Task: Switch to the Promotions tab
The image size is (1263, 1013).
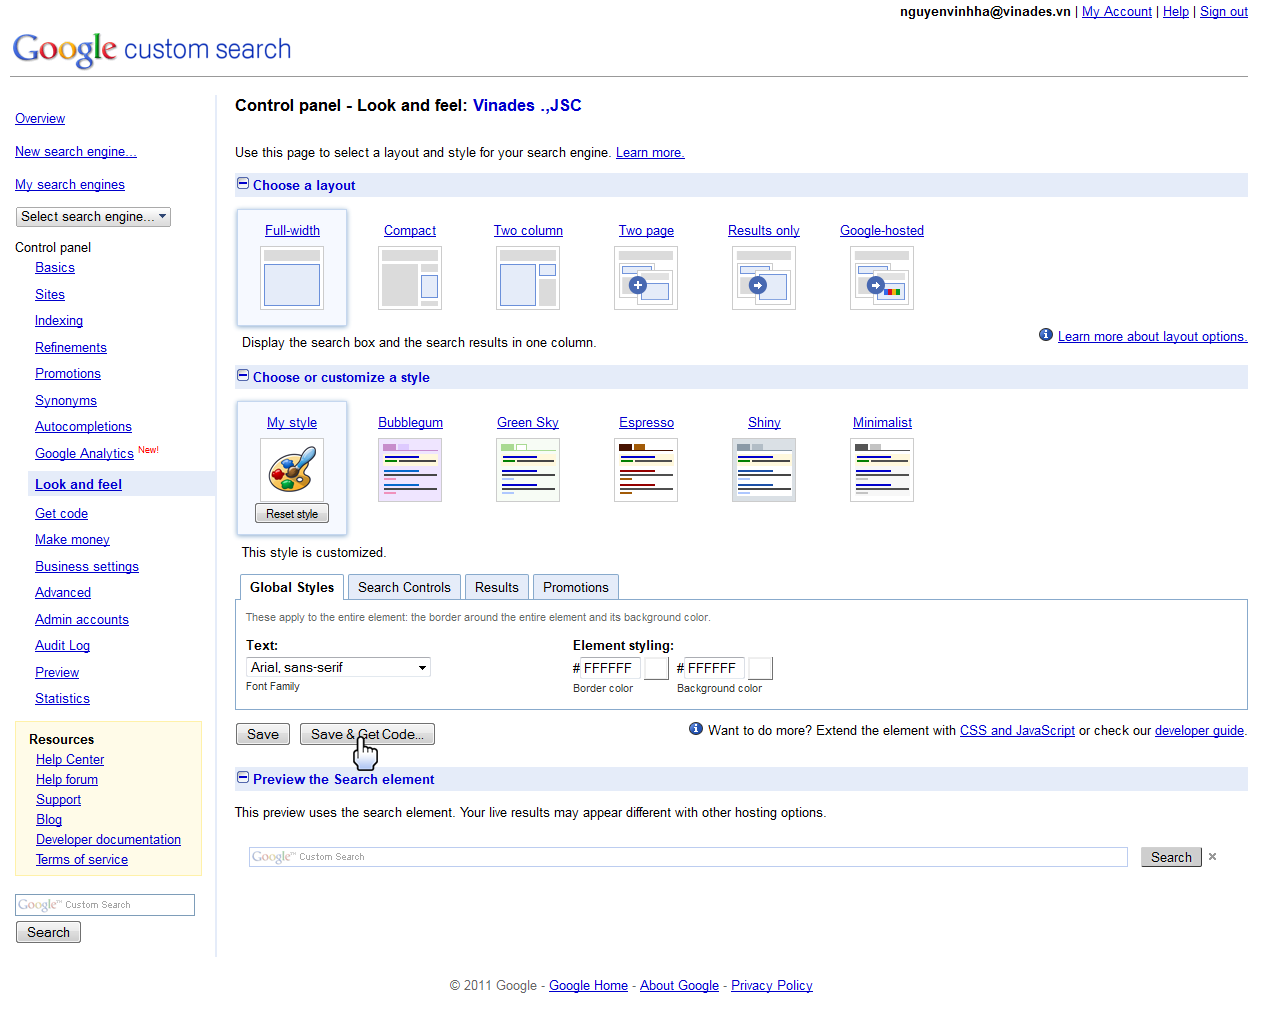Action: (576, 587)
